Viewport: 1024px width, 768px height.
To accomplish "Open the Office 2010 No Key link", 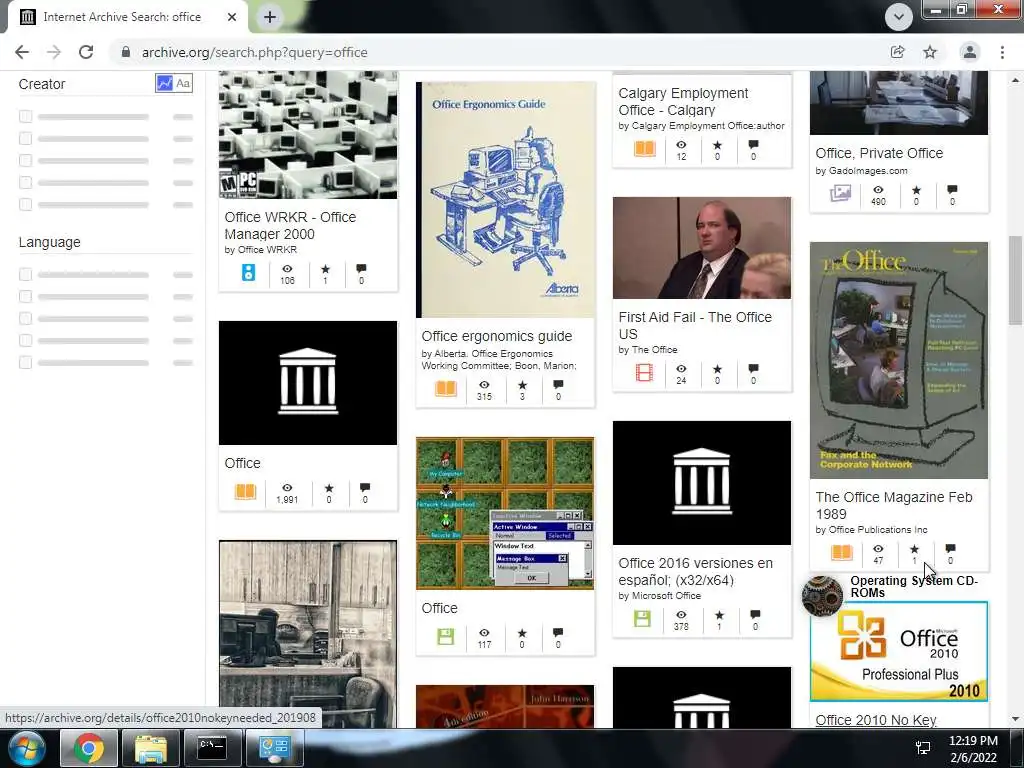I will 876,720.
